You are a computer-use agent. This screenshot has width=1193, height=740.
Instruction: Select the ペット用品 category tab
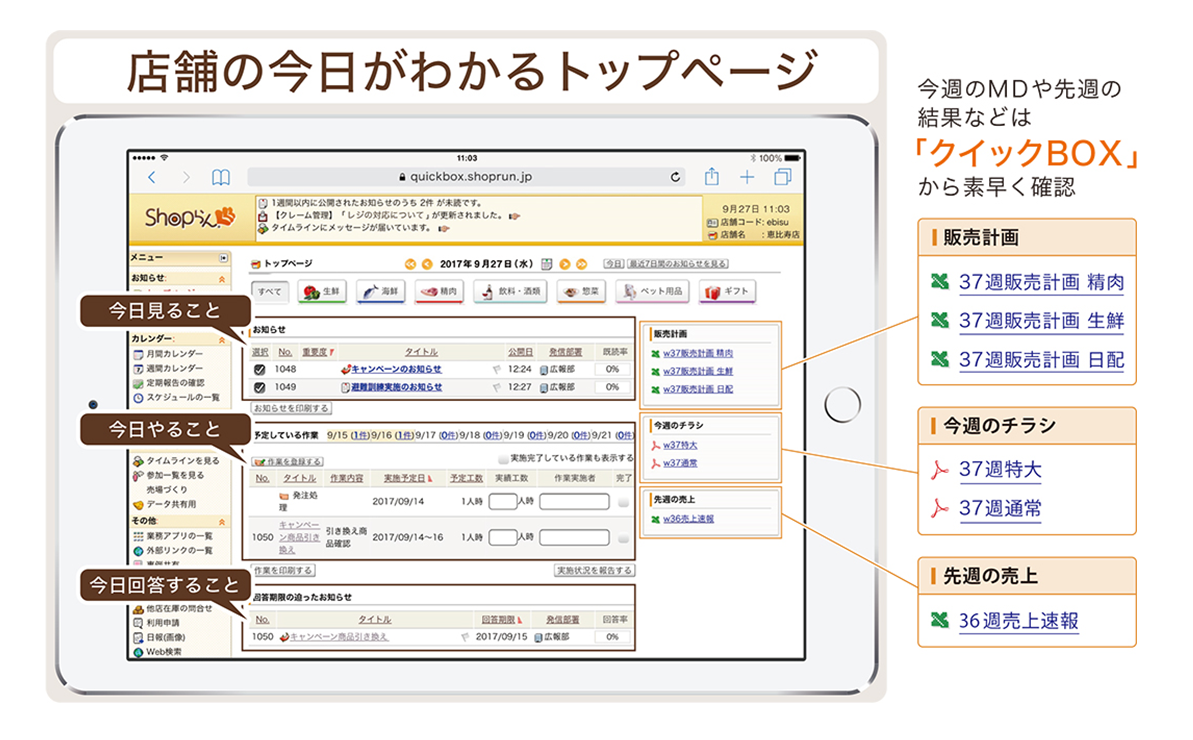[652, 291]
